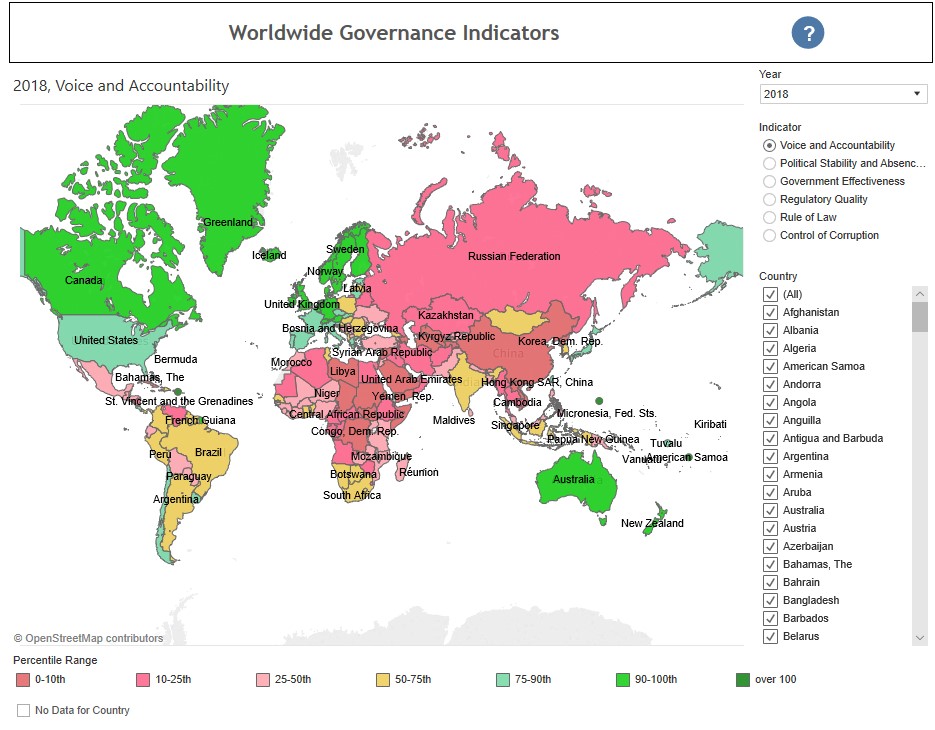This screenshot has height=730, width=935.
Task: Click the 0-10th percentile legend swatch
Action: tap(23, 679)
